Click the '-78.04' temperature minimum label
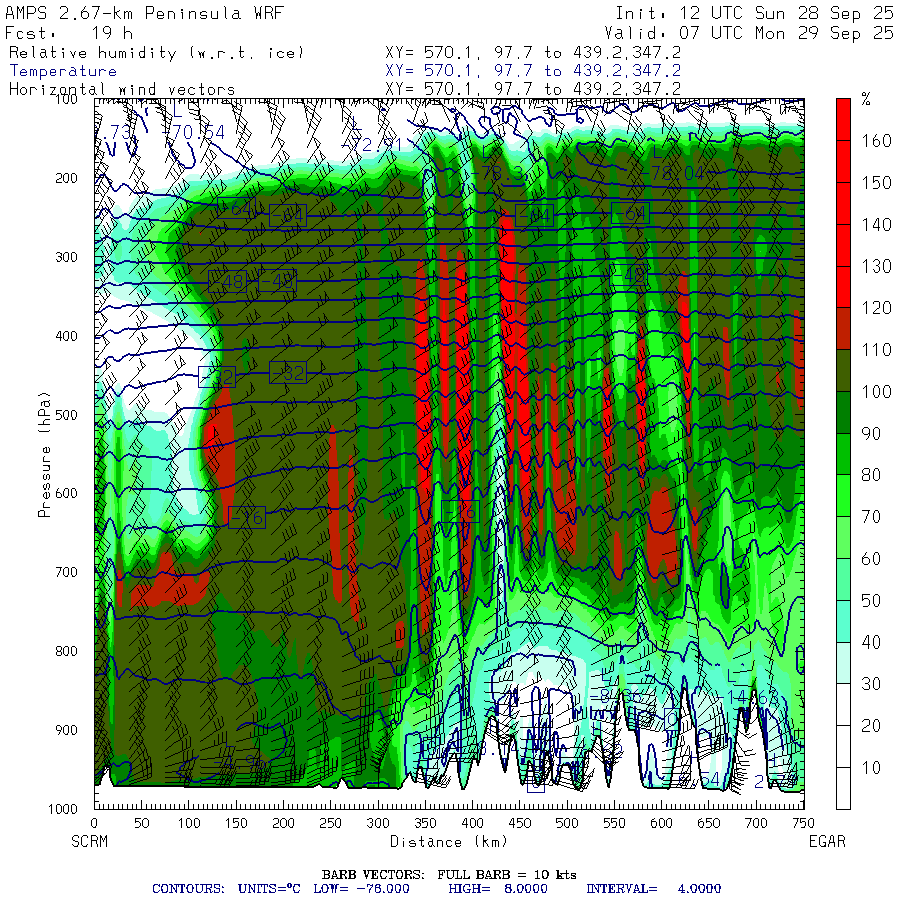The width and height of the screenshot is (900, 900). [673, 173]
